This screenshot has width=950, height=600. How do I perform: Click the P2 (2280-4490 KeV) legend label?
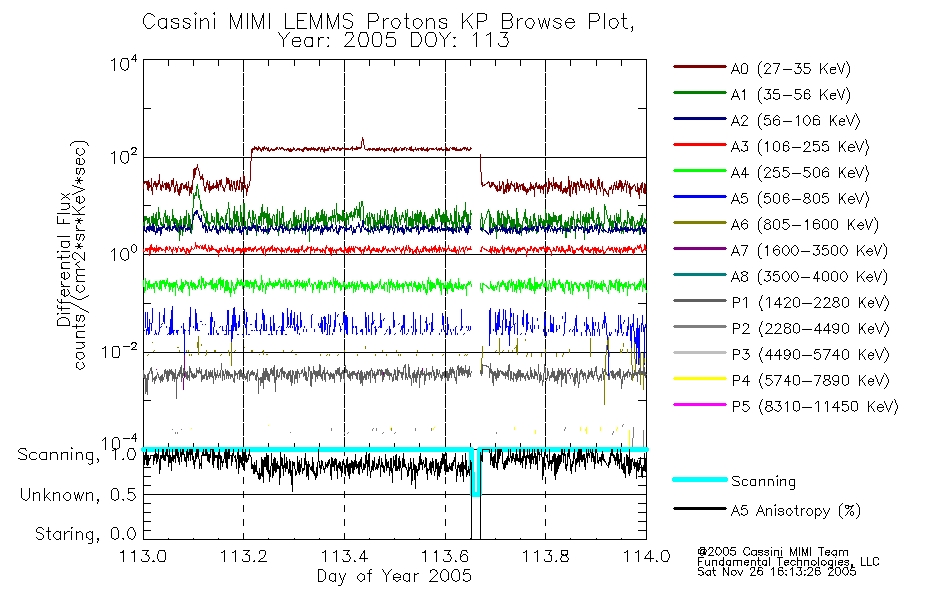[810, 329]
